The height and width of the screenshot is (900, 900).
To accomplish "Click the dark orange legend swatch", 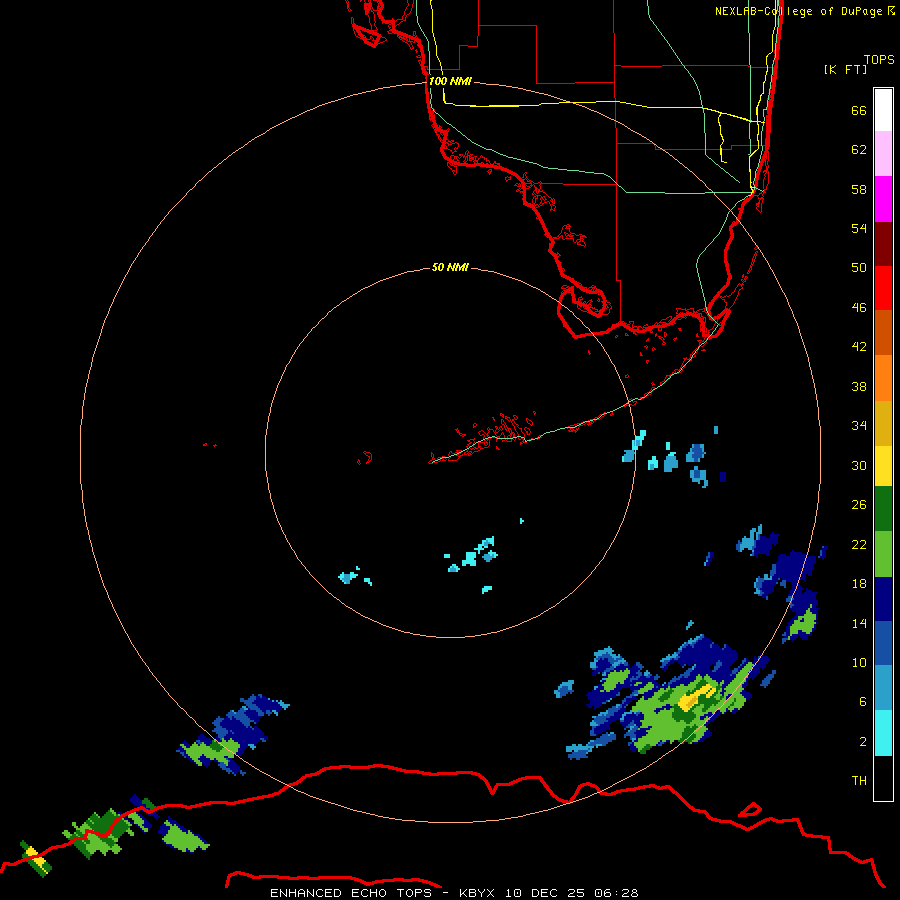I will (x=883, y=332).
